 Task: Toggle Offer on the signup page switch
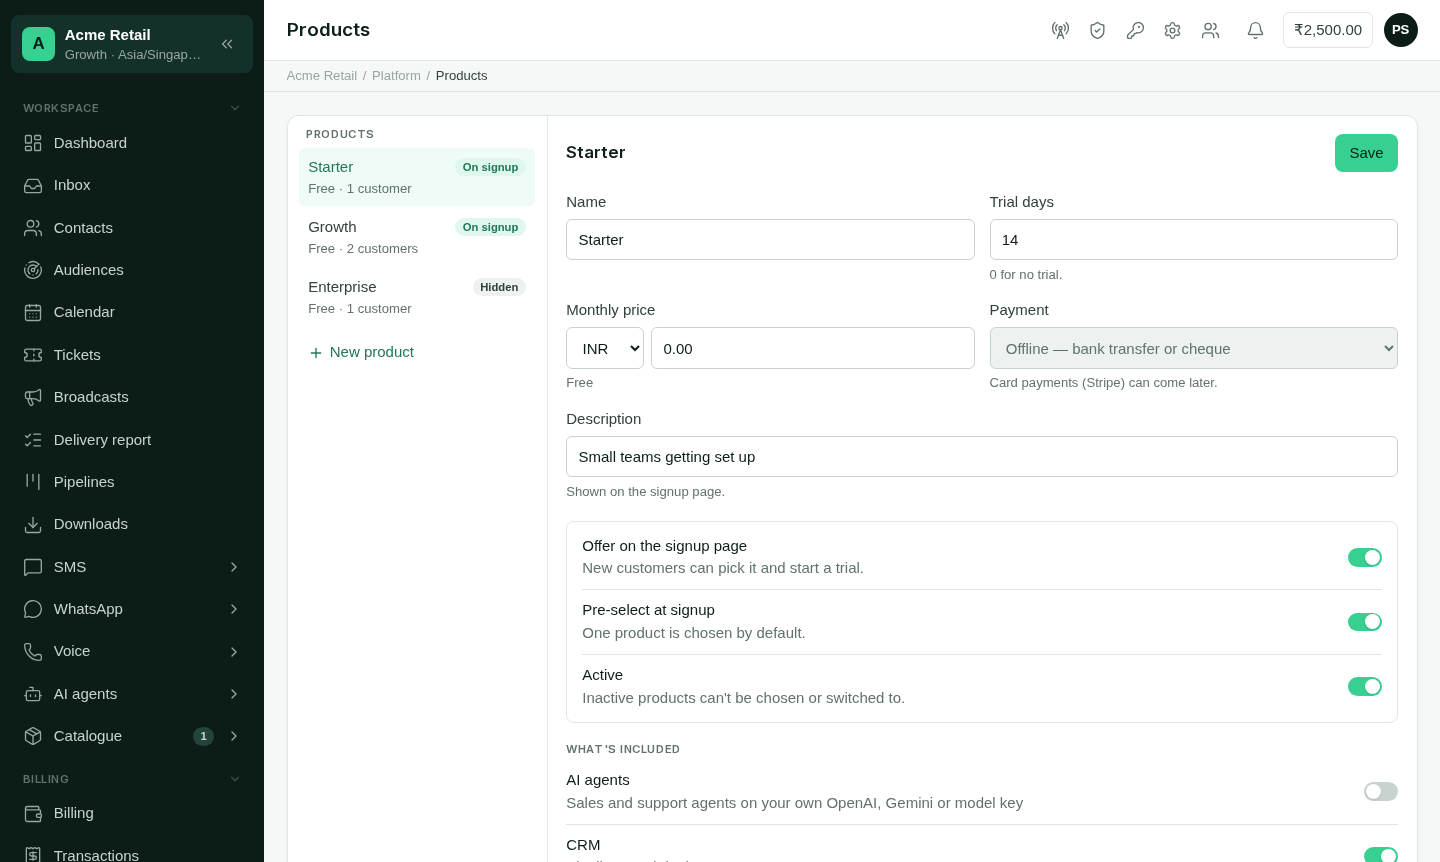[1364, 557]
